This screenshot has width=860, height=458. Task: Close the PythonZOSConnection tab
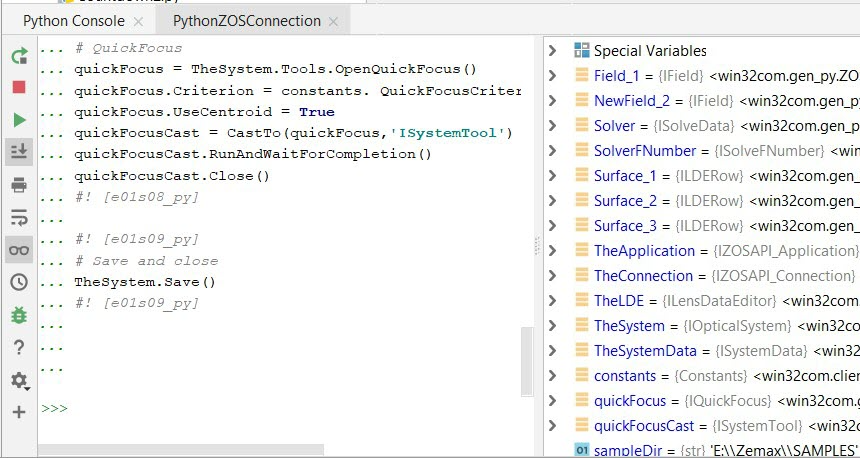click(x=333, y=21)
